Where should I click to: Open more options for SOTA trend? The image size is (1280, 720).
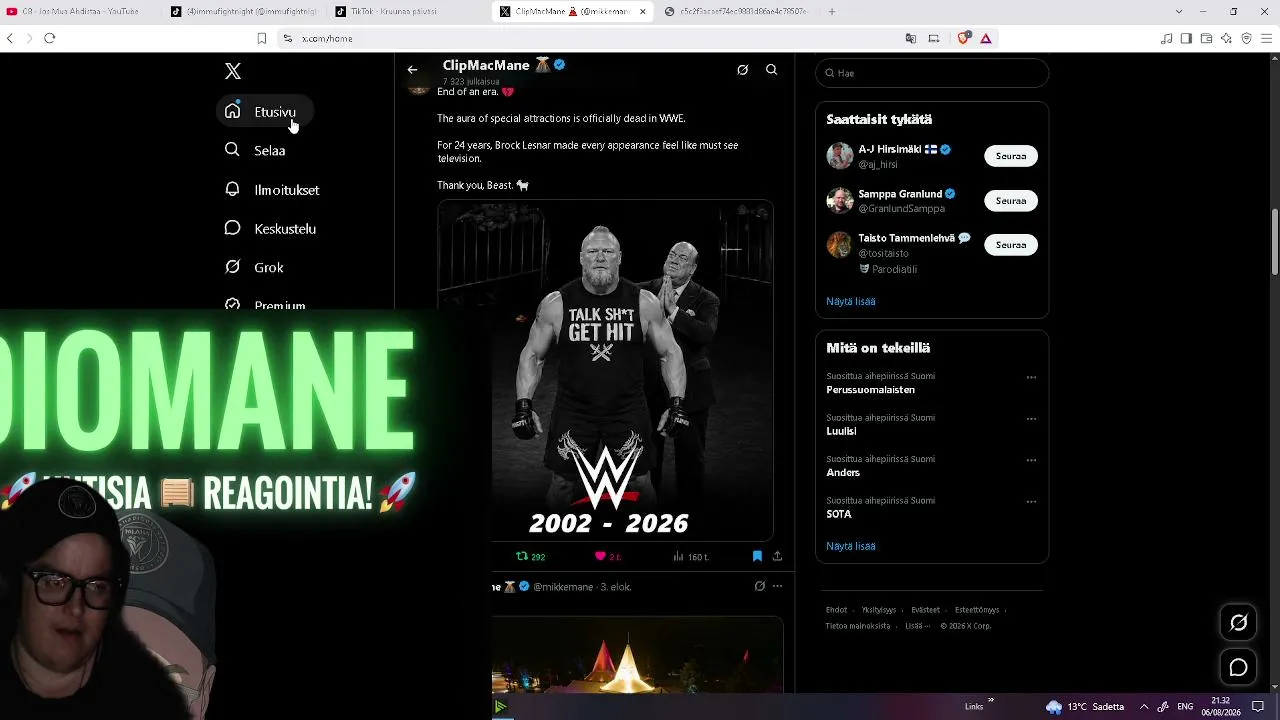[1031, 502]
